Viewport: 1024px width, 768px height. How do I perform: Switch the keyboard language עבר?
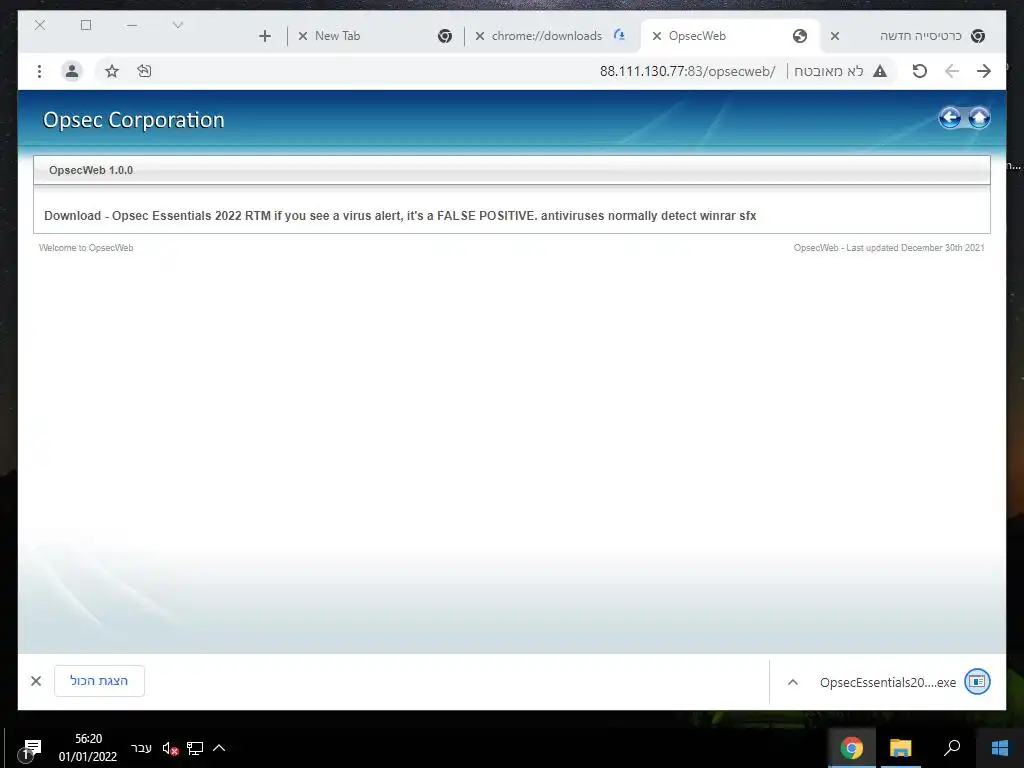click(141, 748)
